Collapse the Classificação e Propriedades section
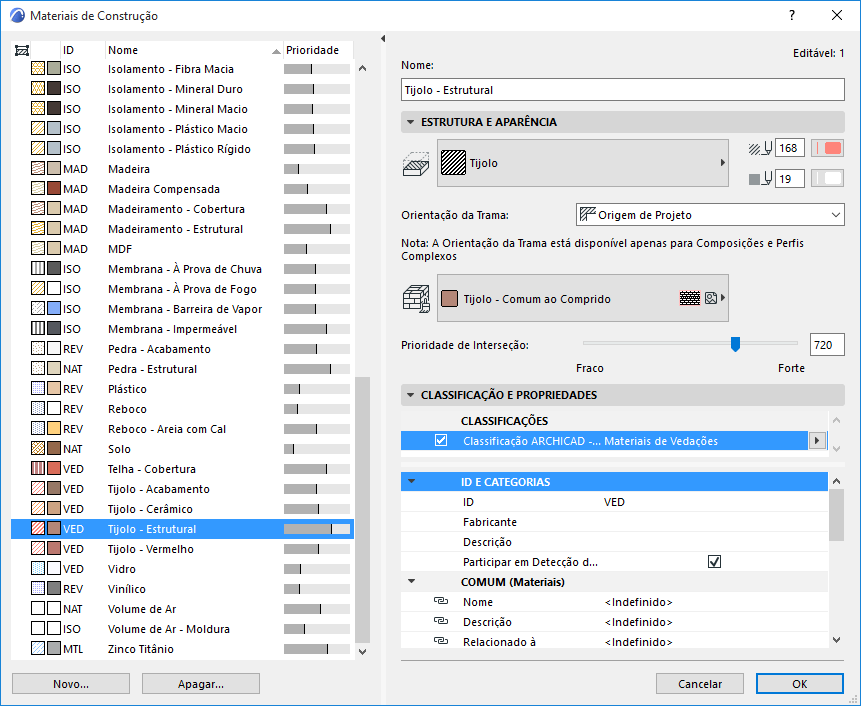 (x=410, y=395)
